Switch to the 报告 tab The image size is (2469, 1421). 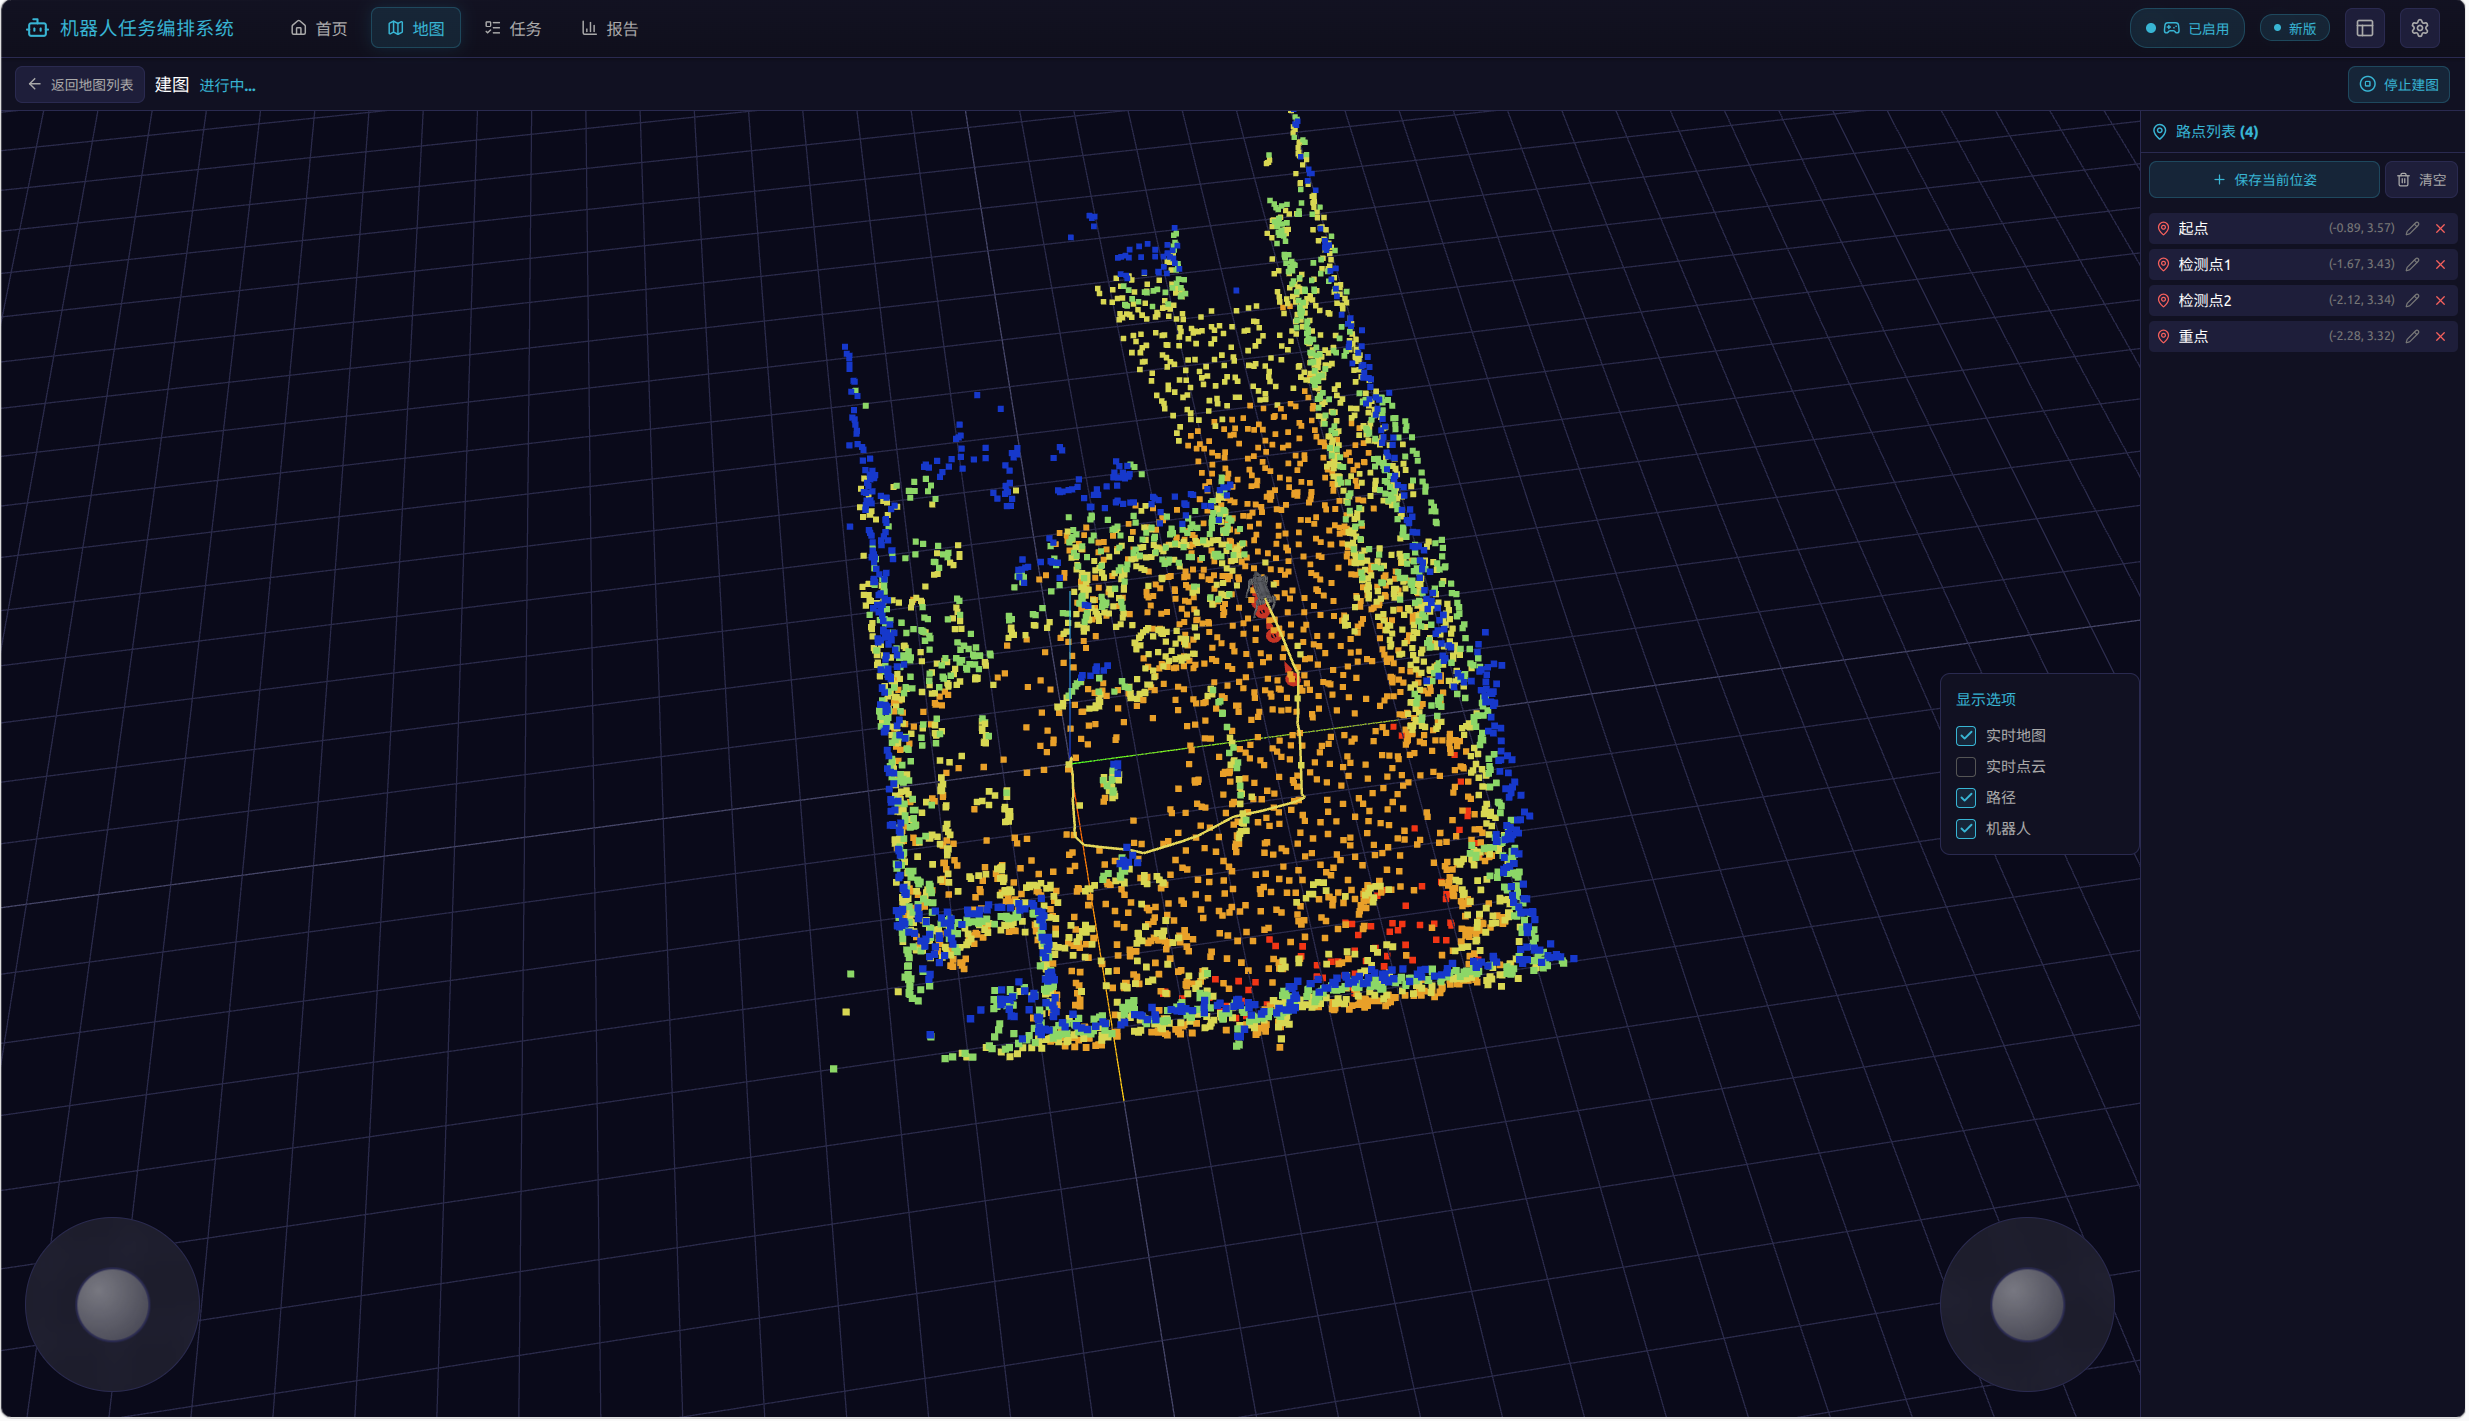click(610, 29)
